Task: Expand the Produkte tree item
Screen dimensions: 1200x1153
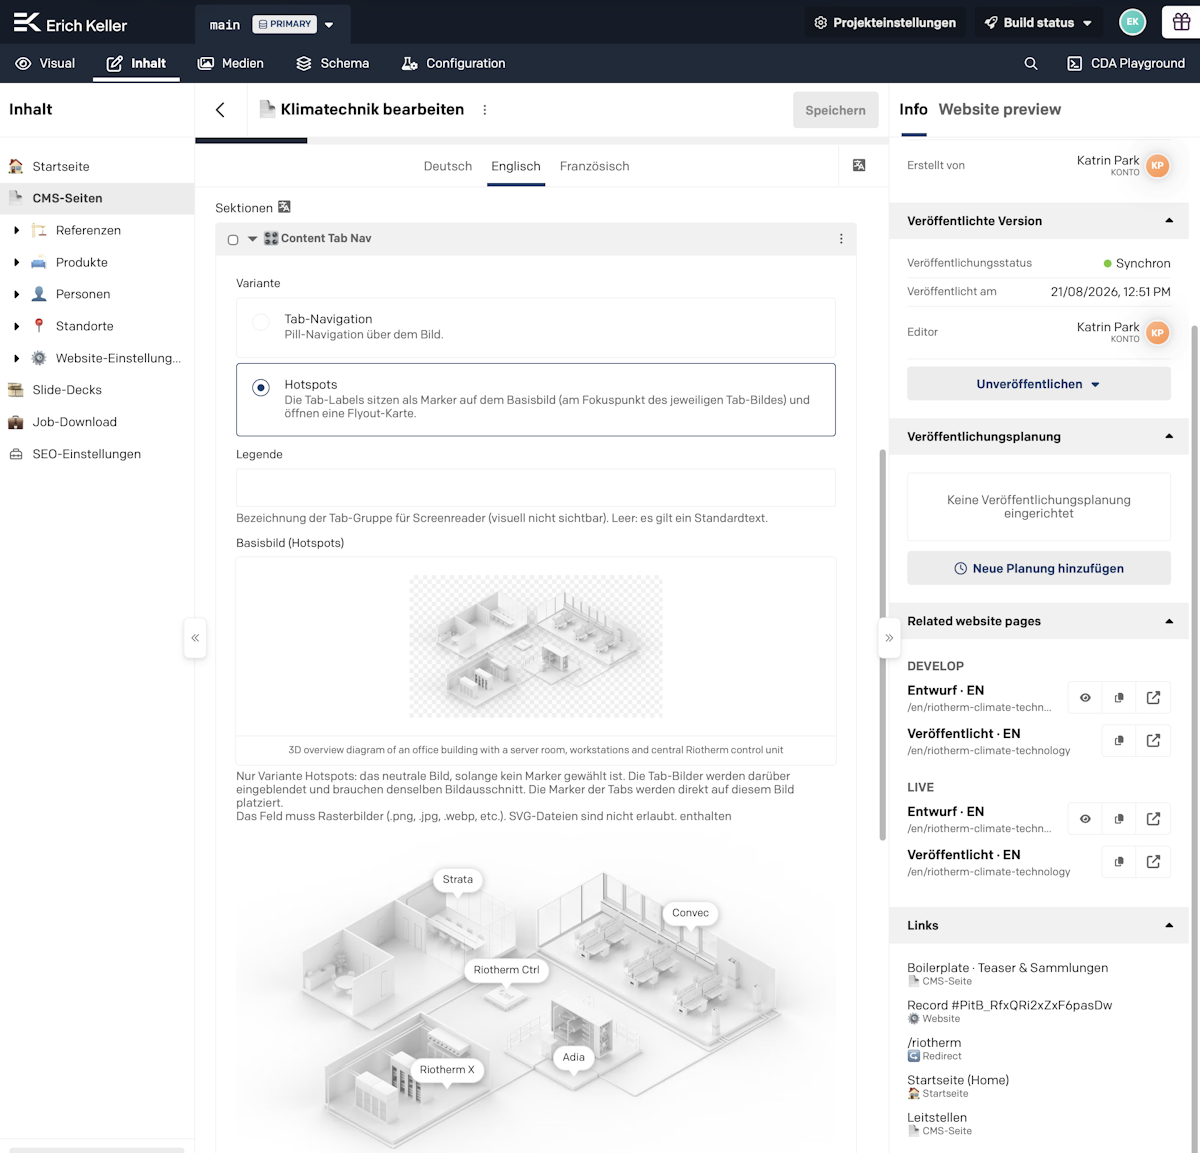Action: pos(16,262)
